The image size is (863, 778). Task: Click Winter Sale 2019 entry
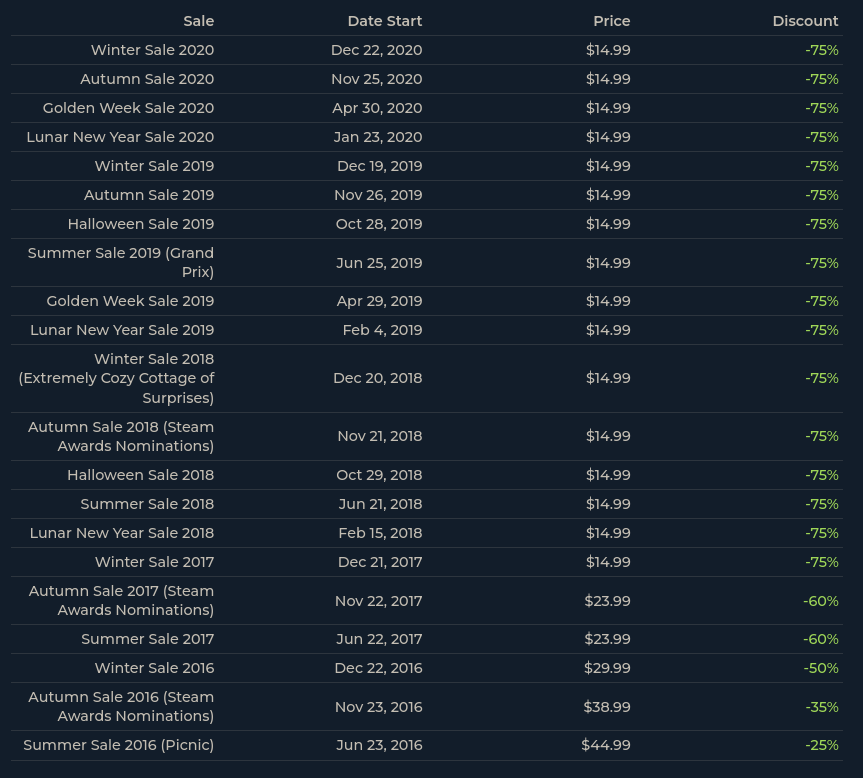[x=154, y=166]
